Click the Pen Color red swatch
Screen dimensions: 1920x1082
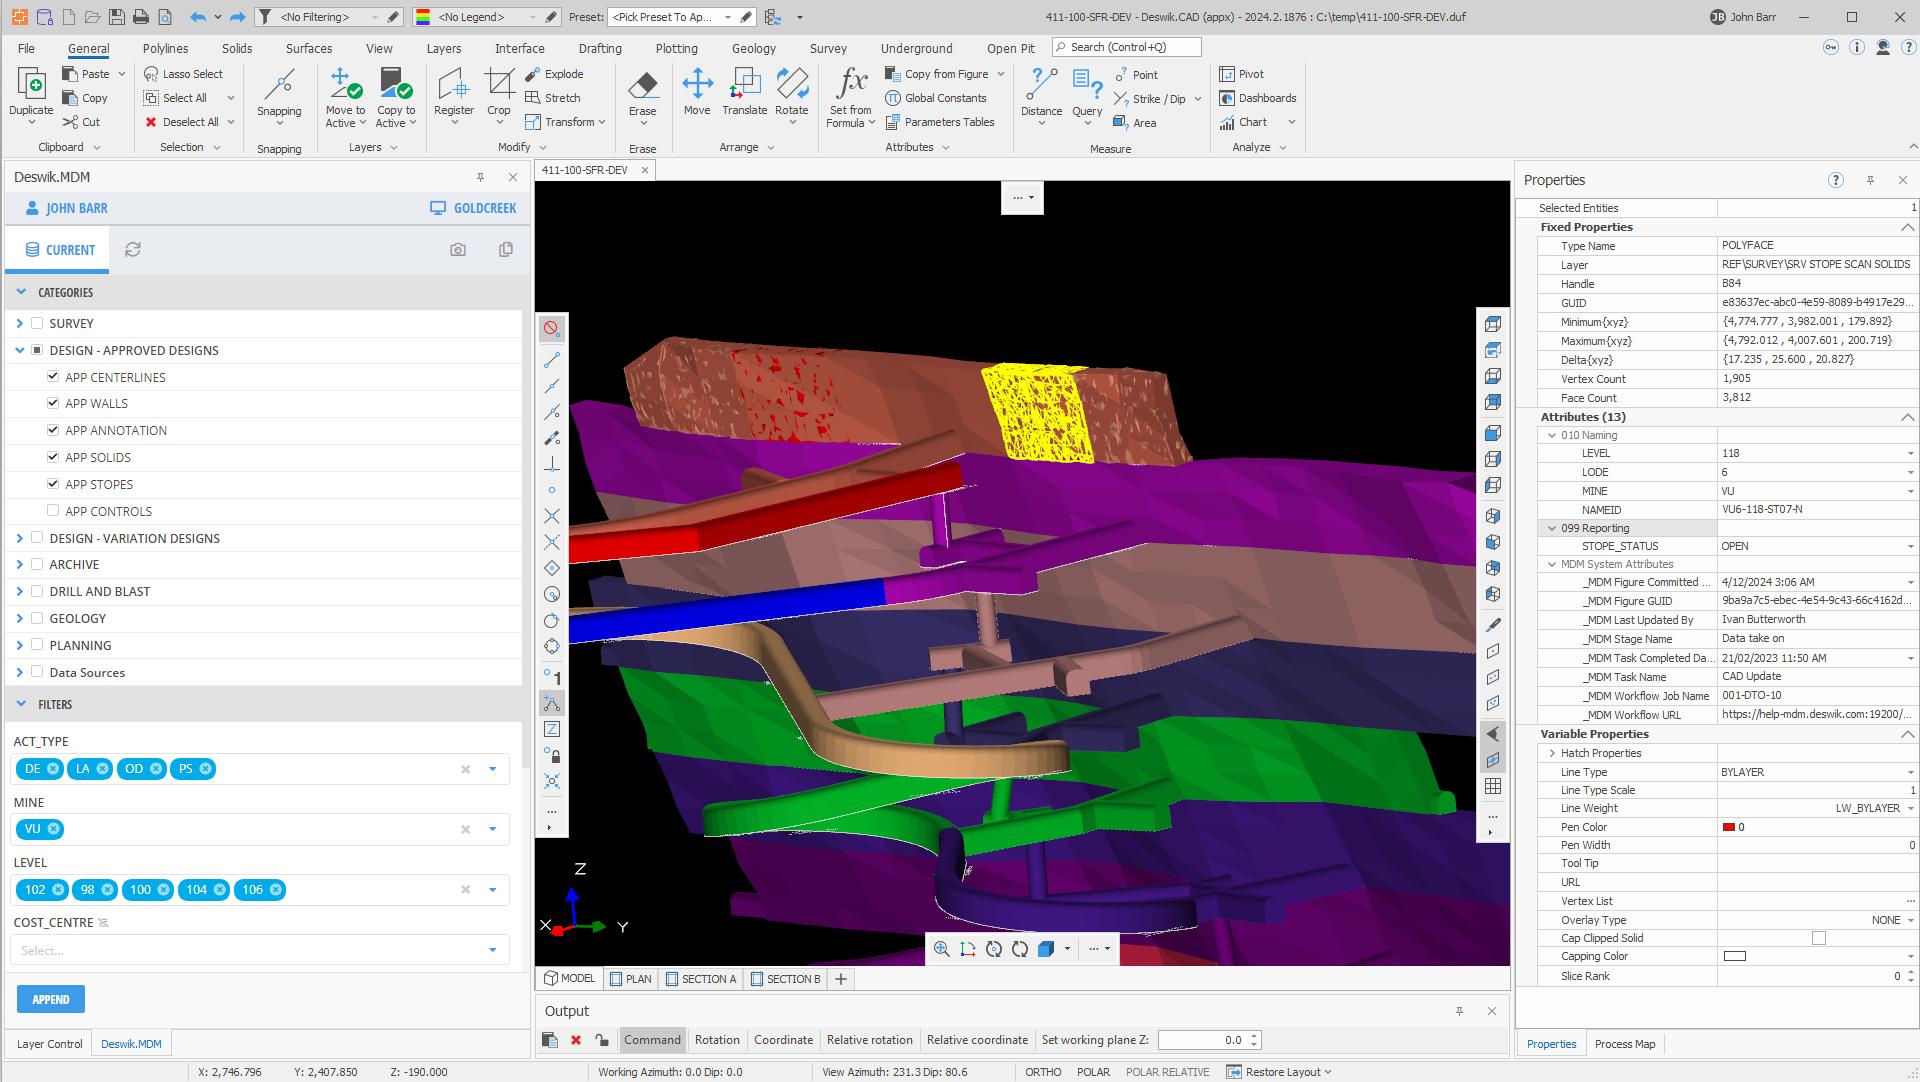(x=1728, y=827)
